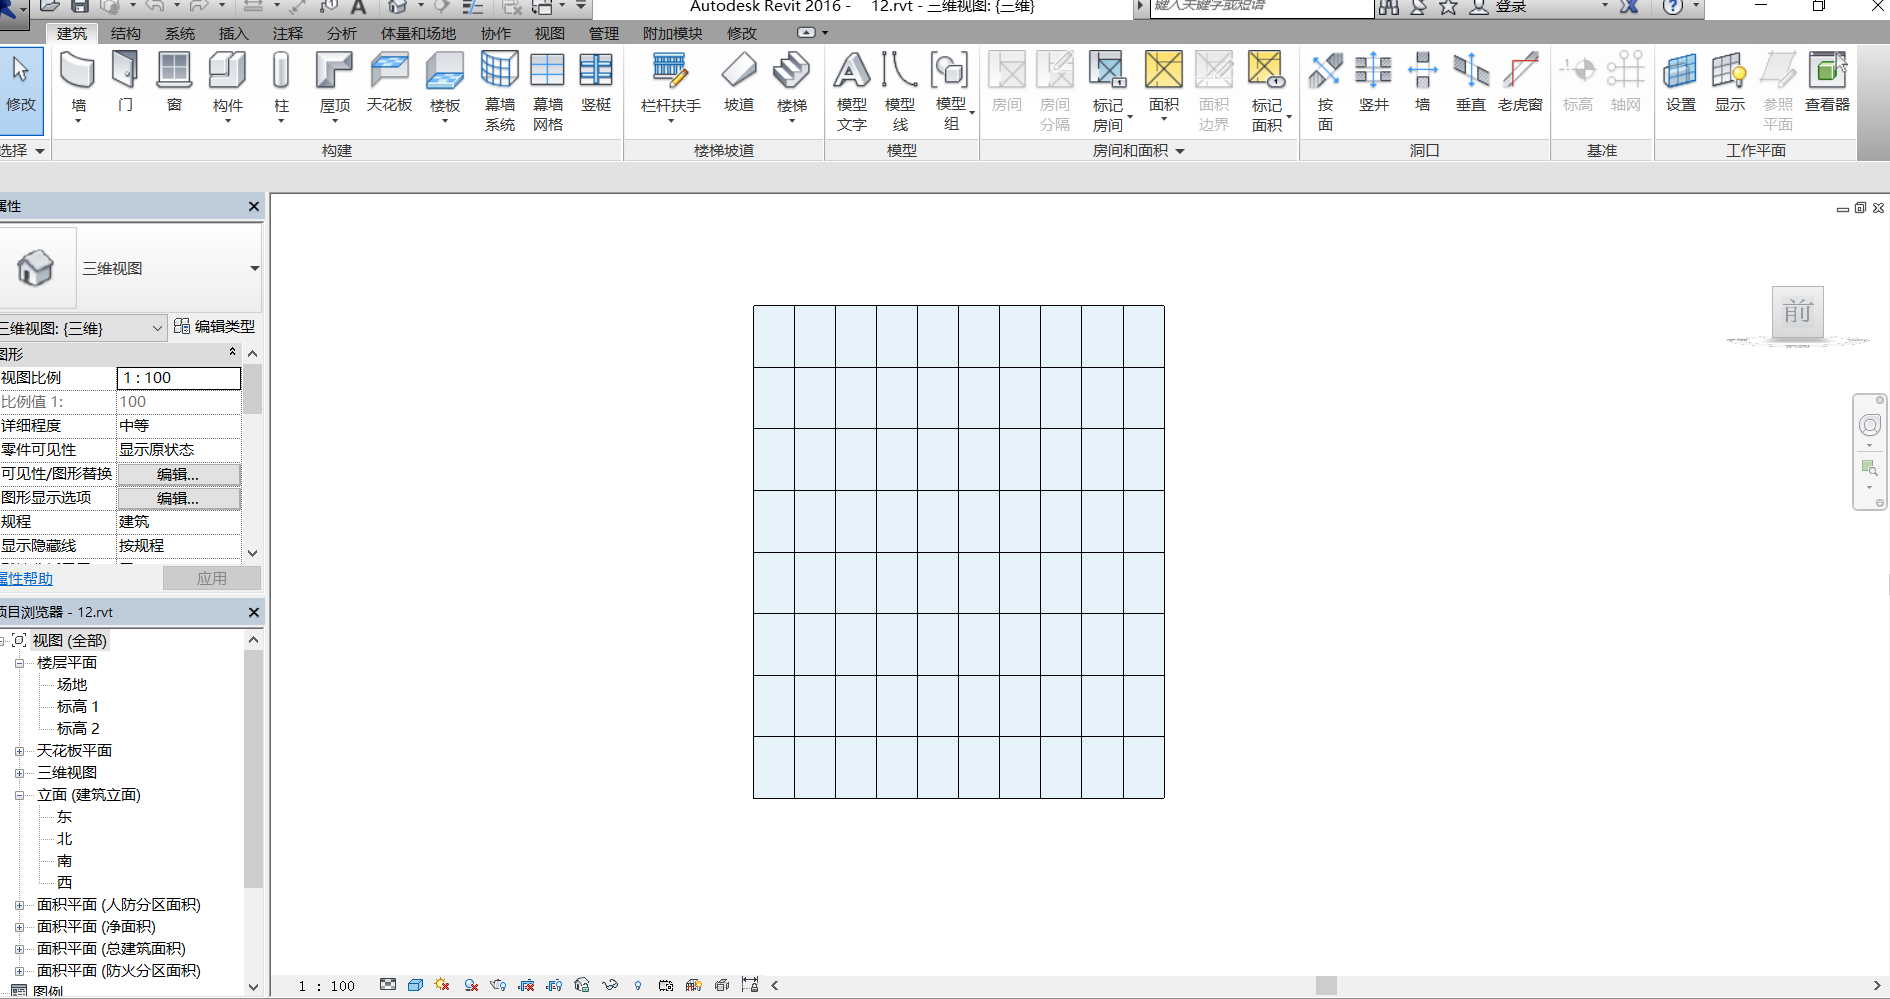Click the Curtain System tool icon

click(499, 82)
